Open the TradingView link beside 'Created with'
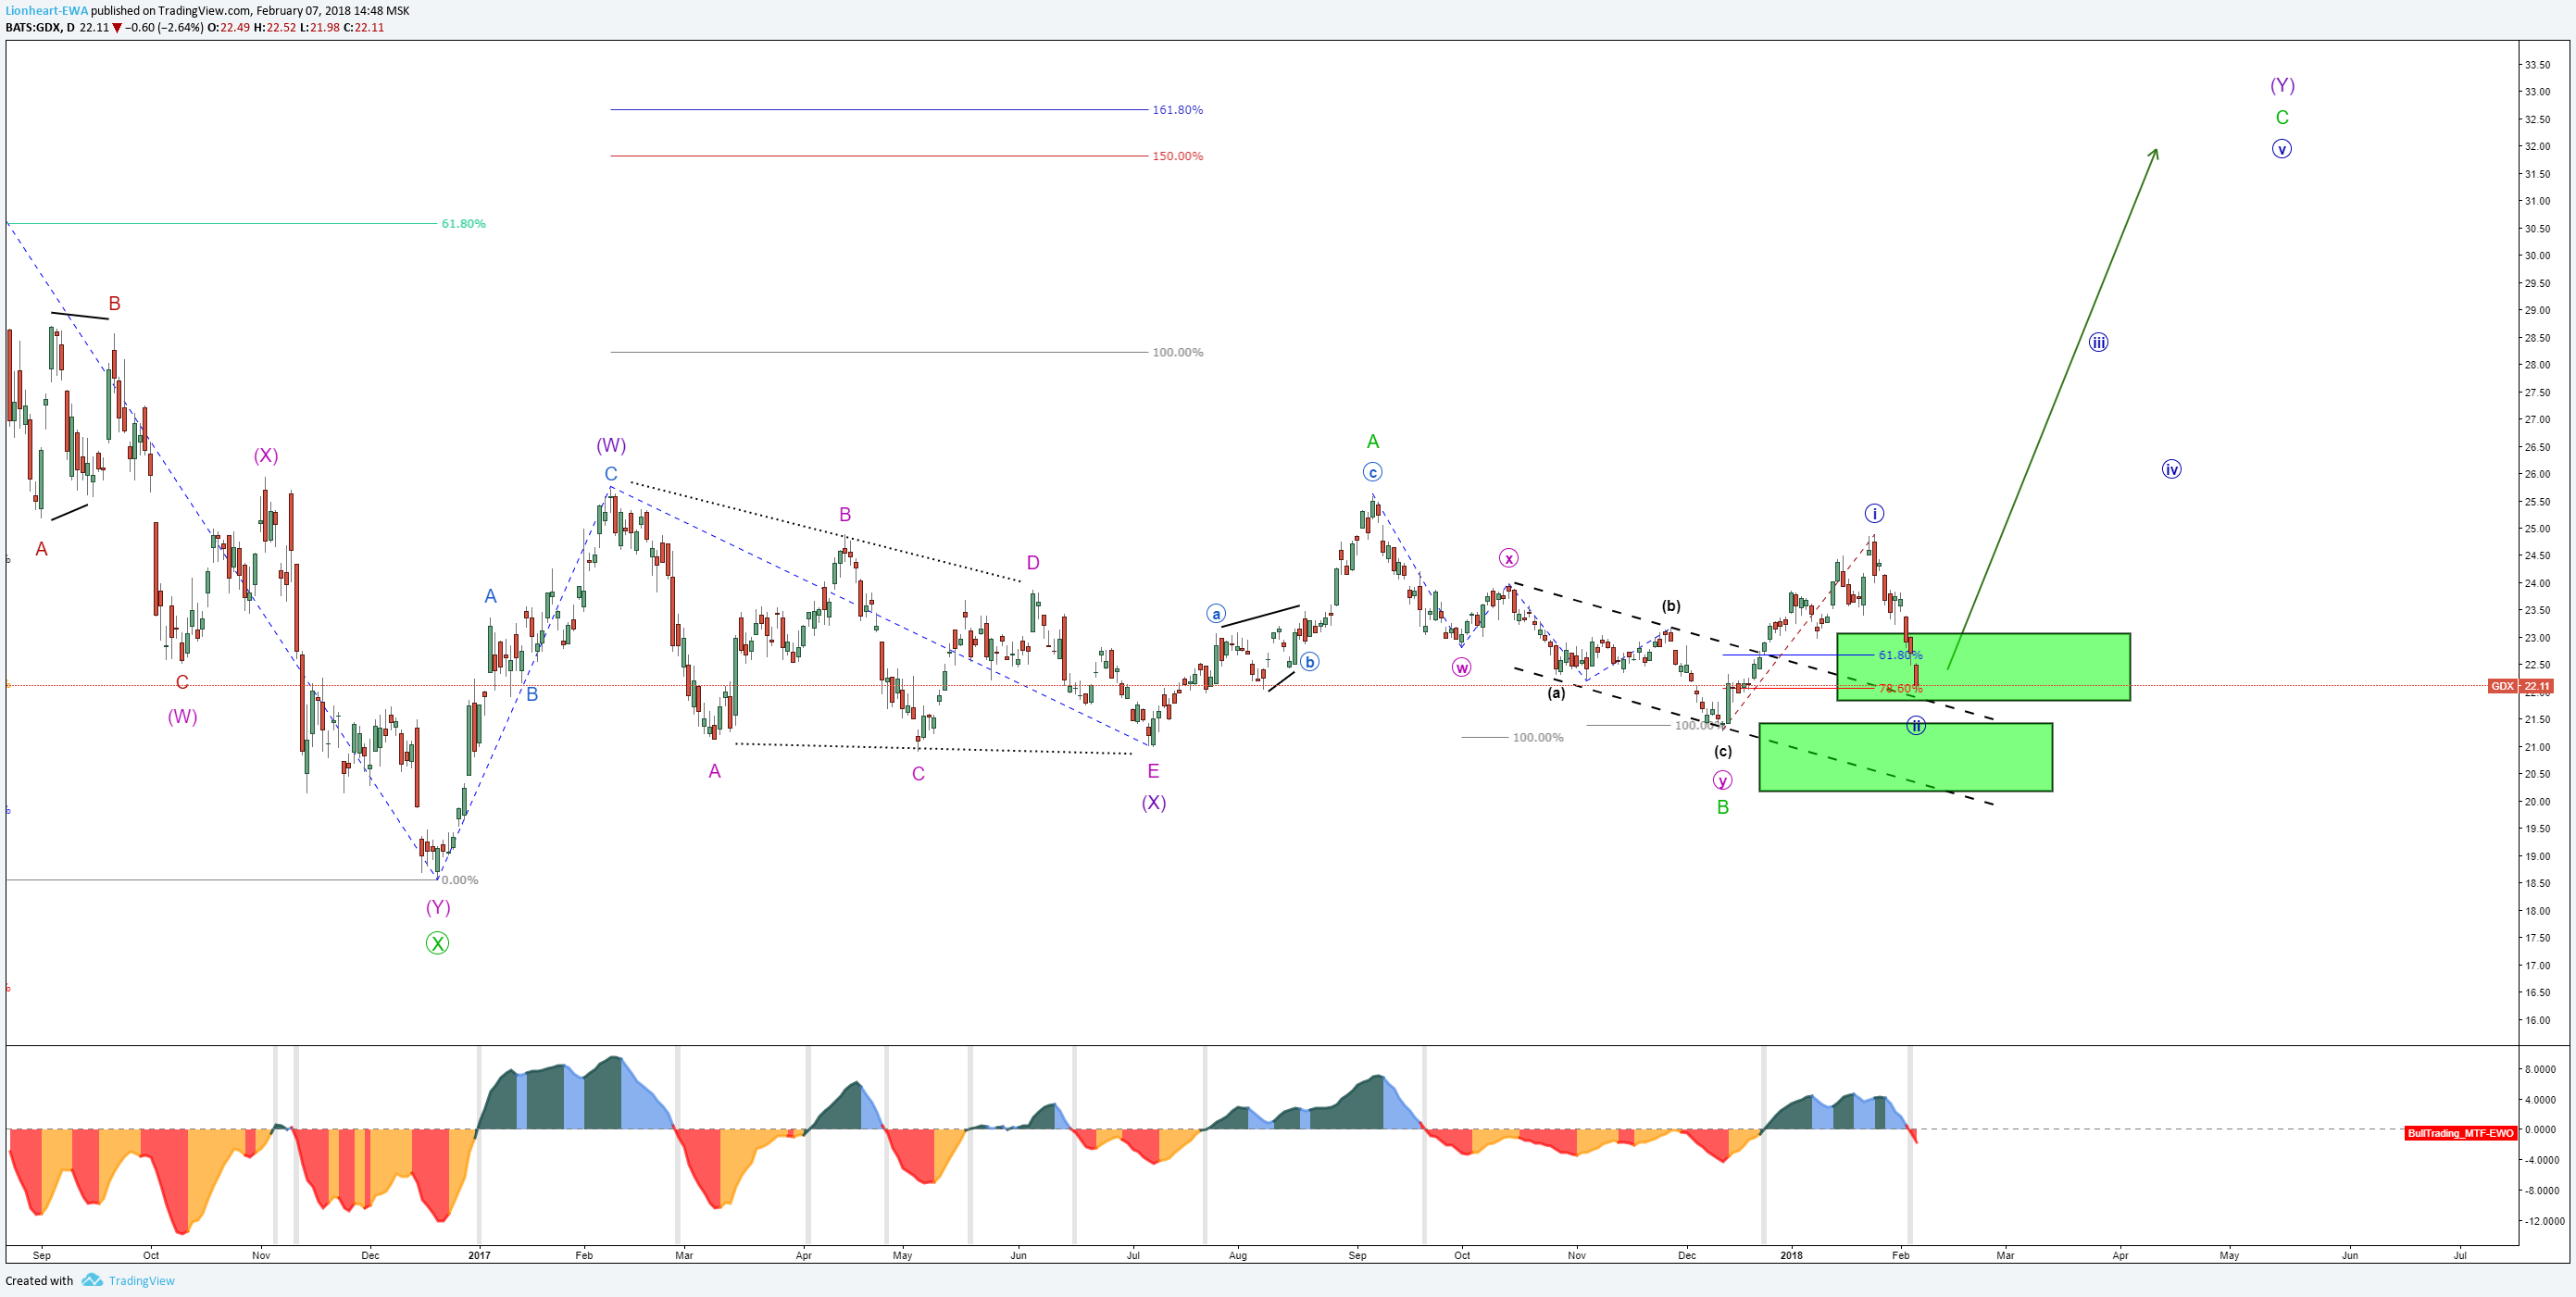 point(141,1281)
